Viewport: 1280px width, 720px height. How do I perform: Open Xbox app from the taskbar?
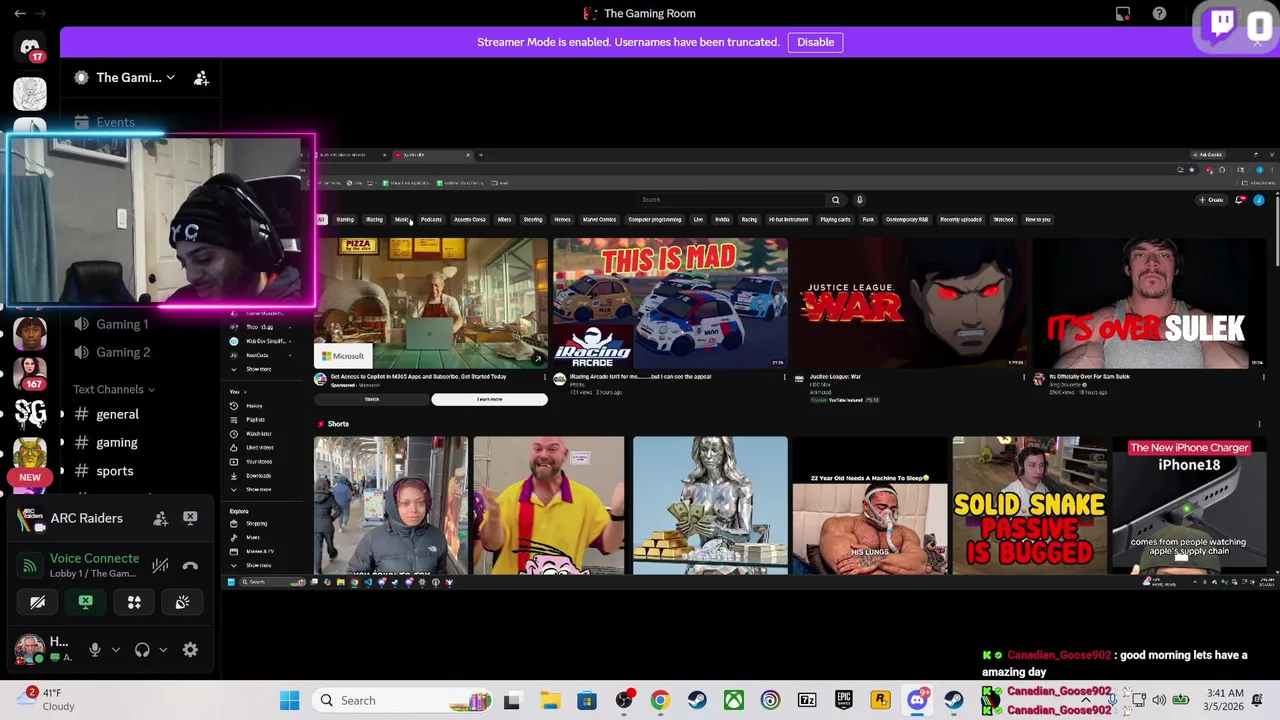point(733,701)
